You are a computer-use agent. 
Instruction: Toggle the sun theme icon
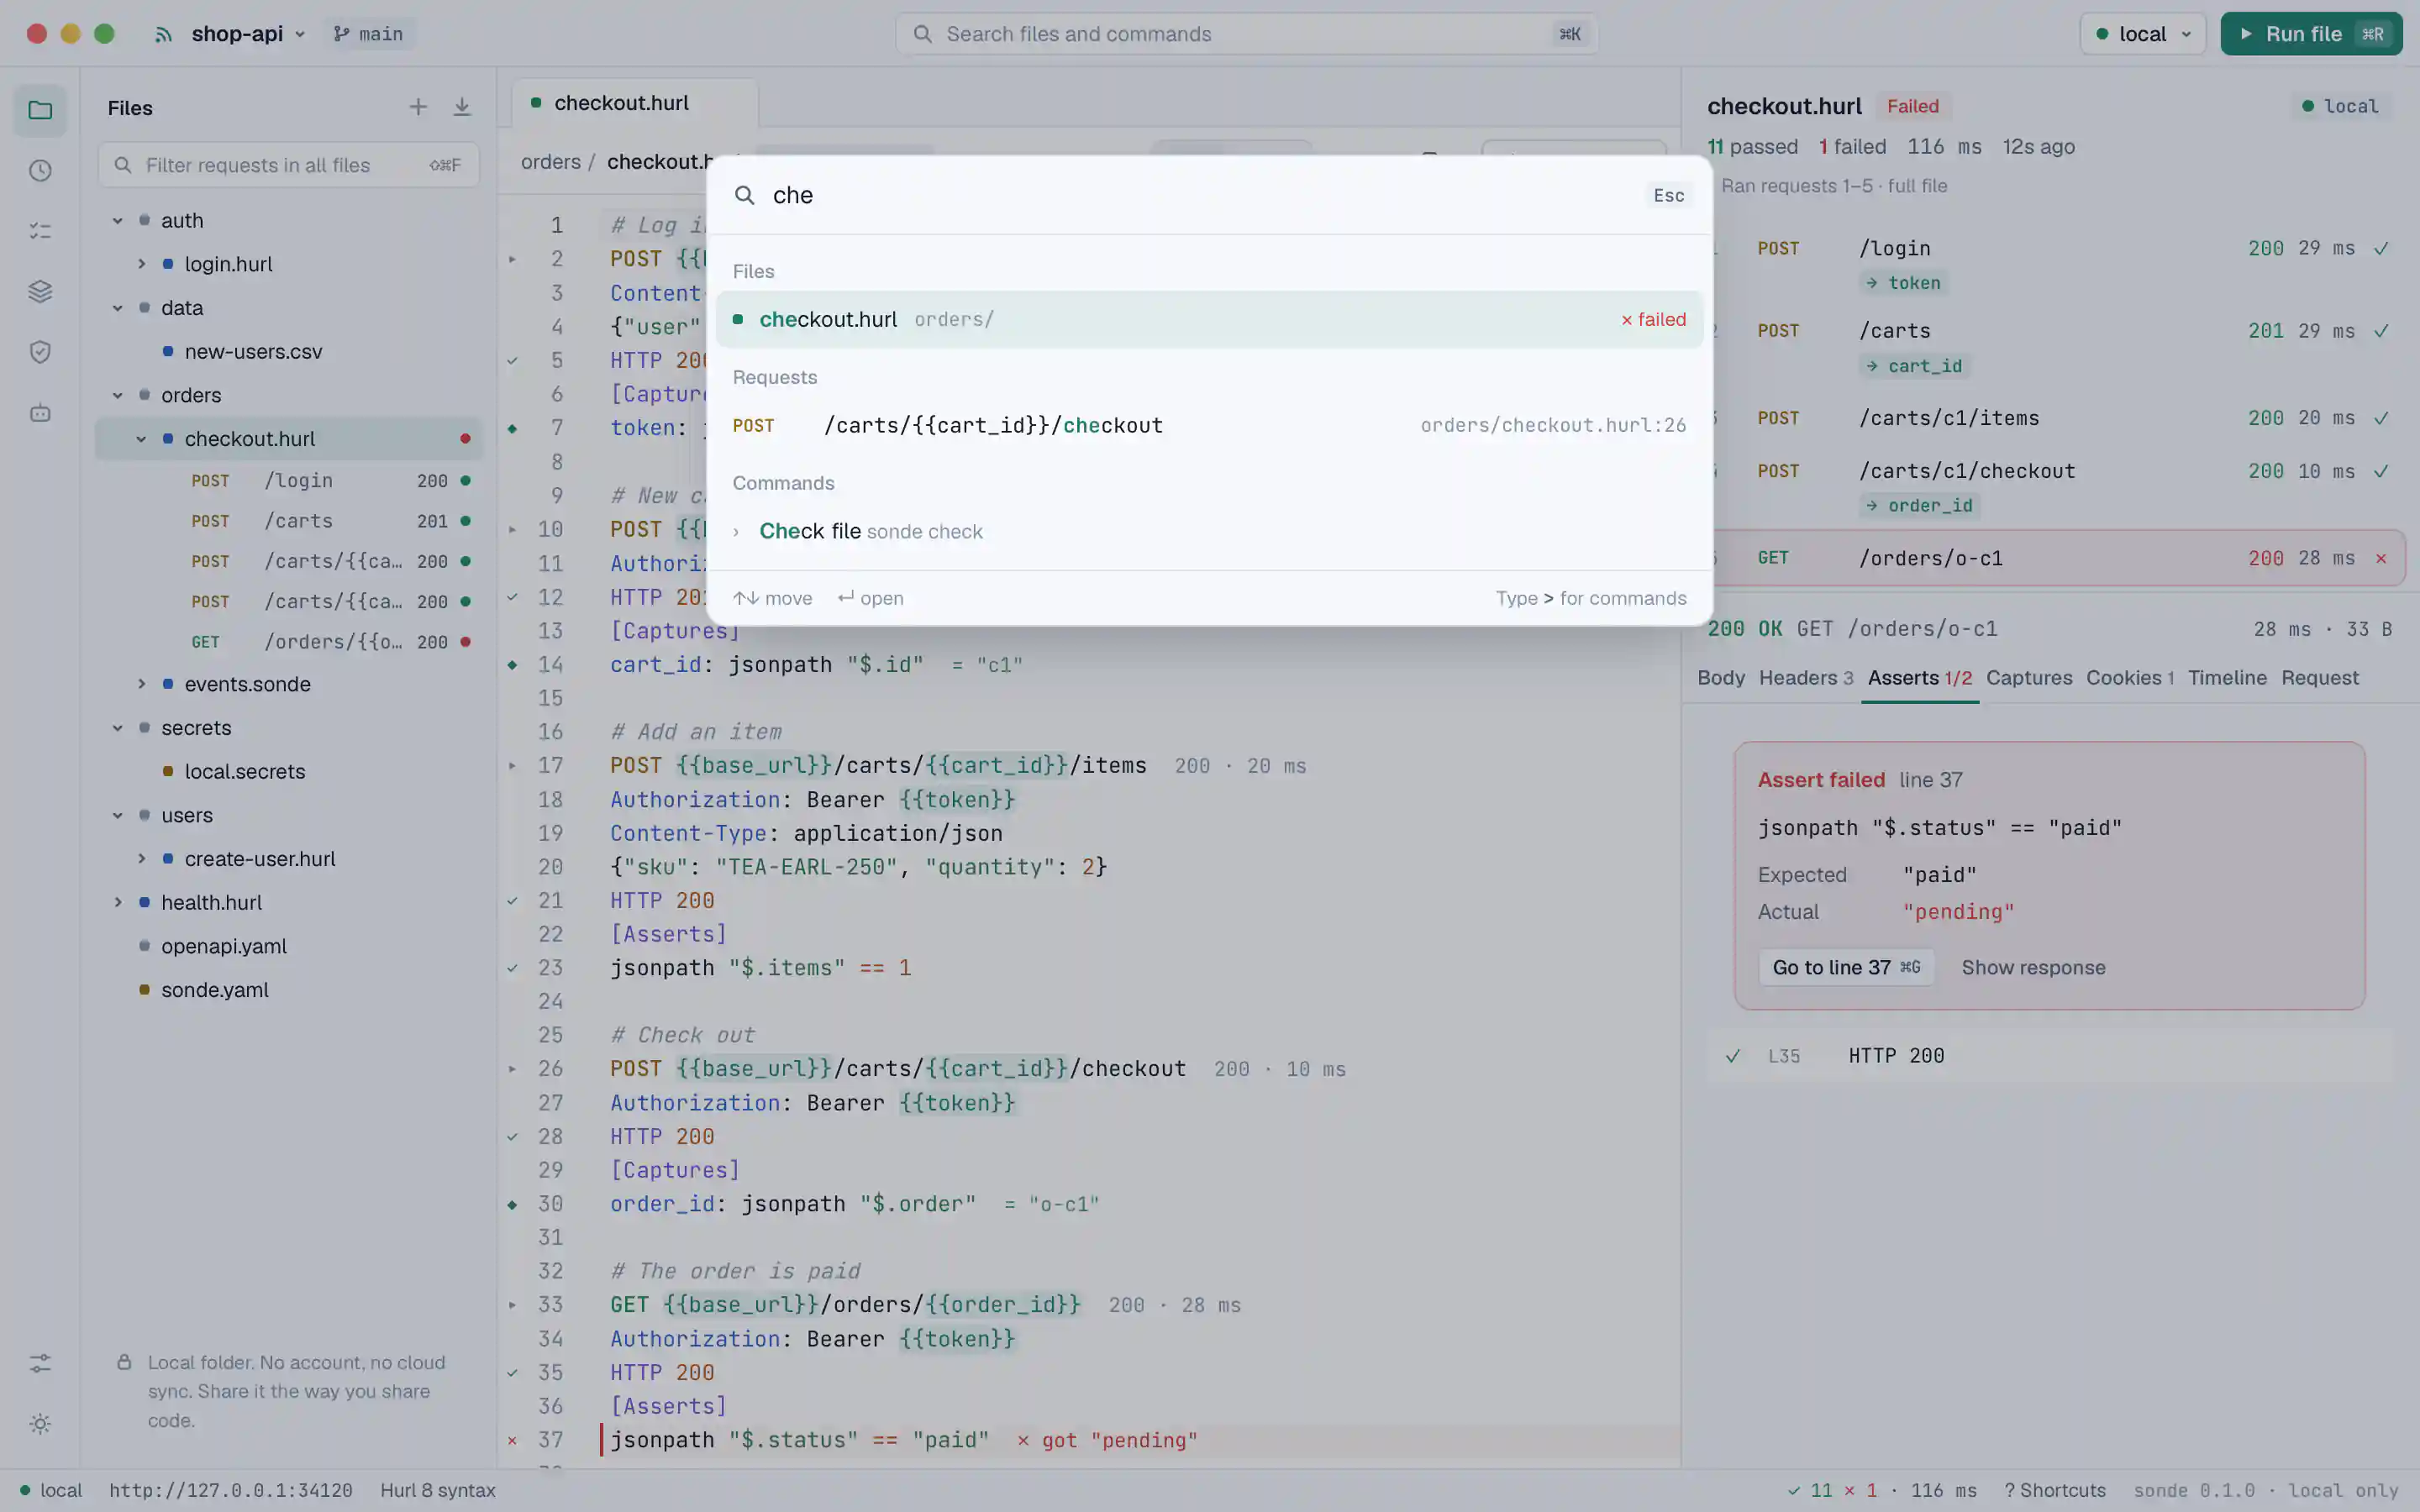click(40, 1424)
